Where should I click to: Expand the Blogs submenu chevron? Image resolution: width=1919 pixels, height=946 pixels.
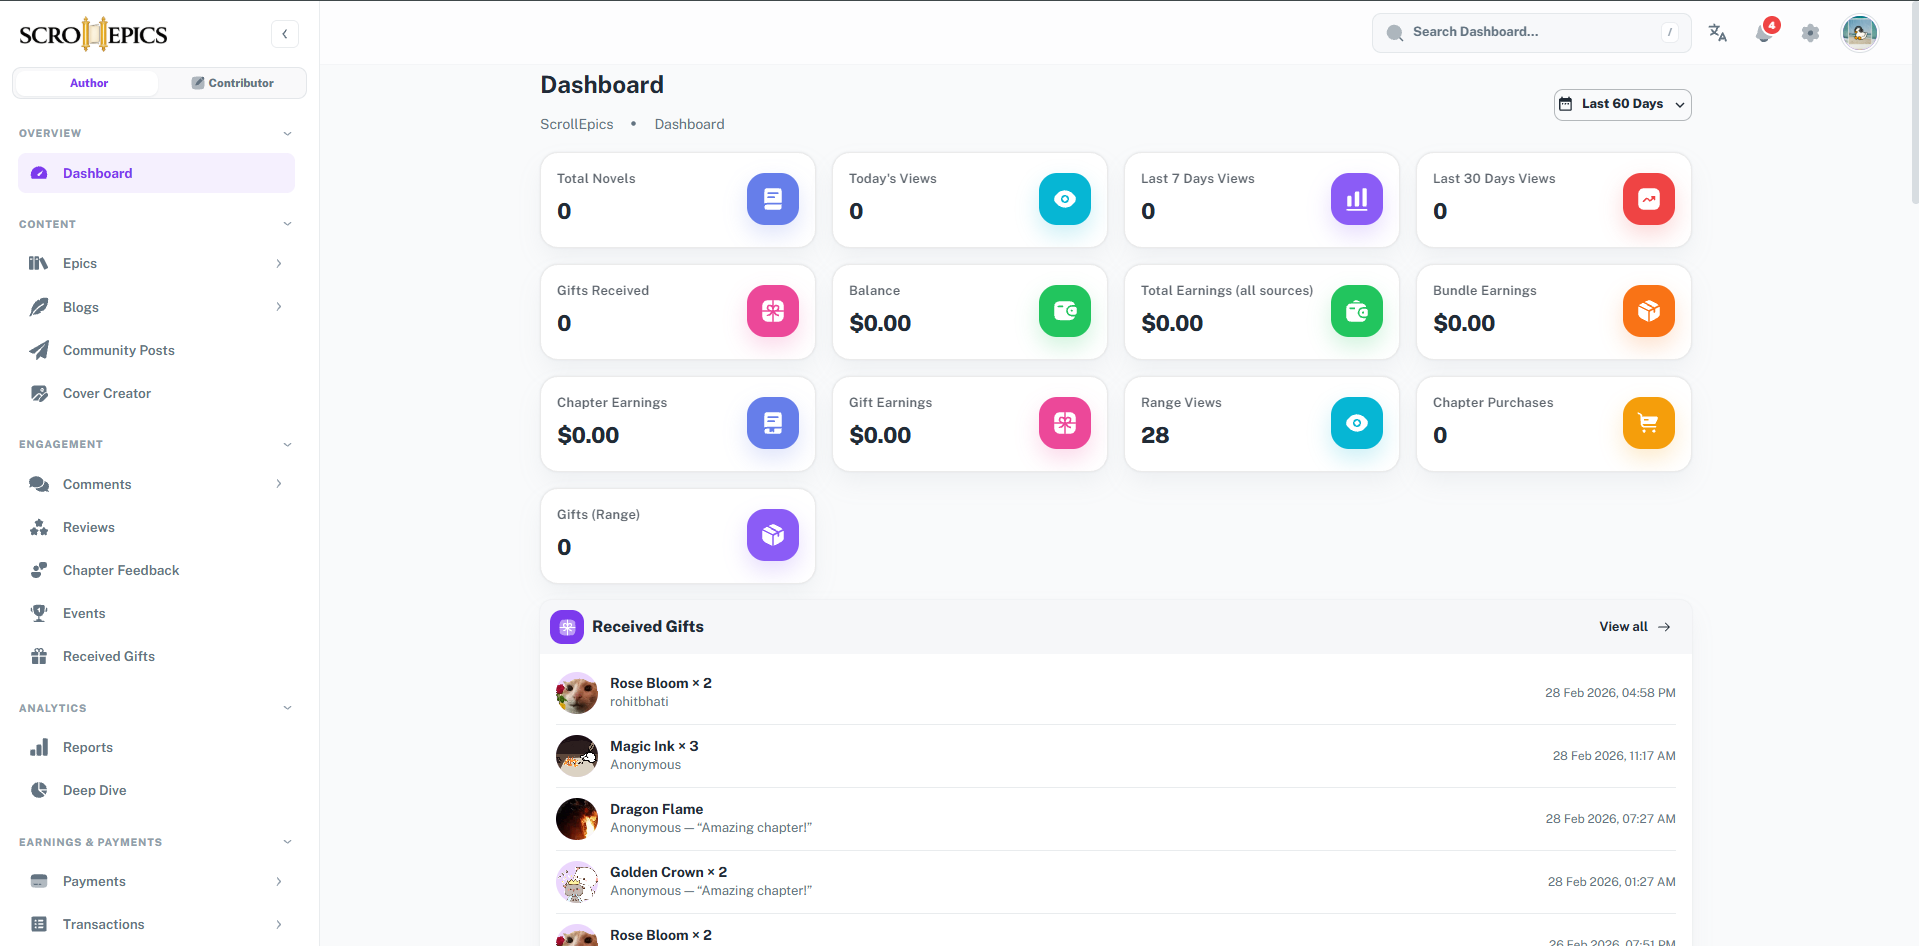[x=279, y=307]
